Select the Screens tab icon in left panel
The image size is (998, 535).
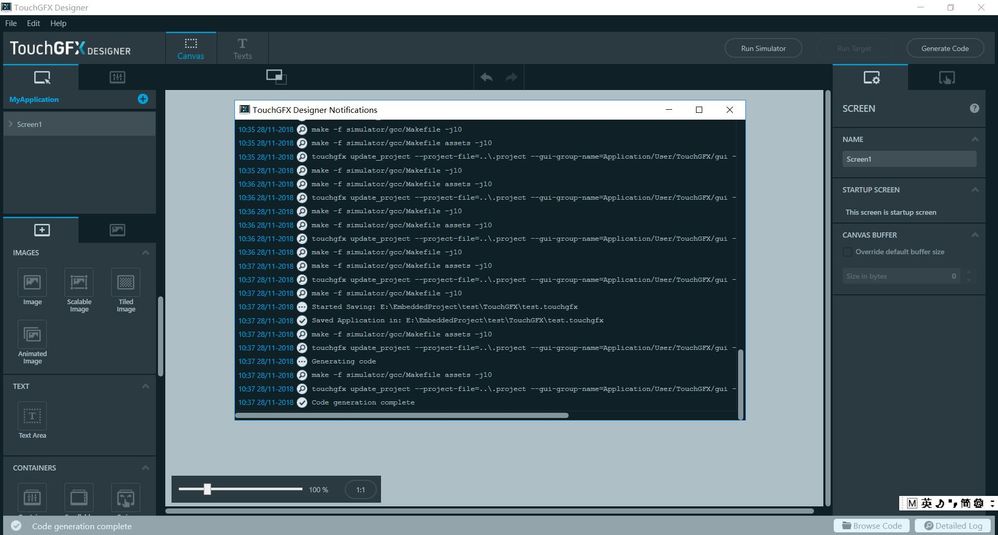41,77
